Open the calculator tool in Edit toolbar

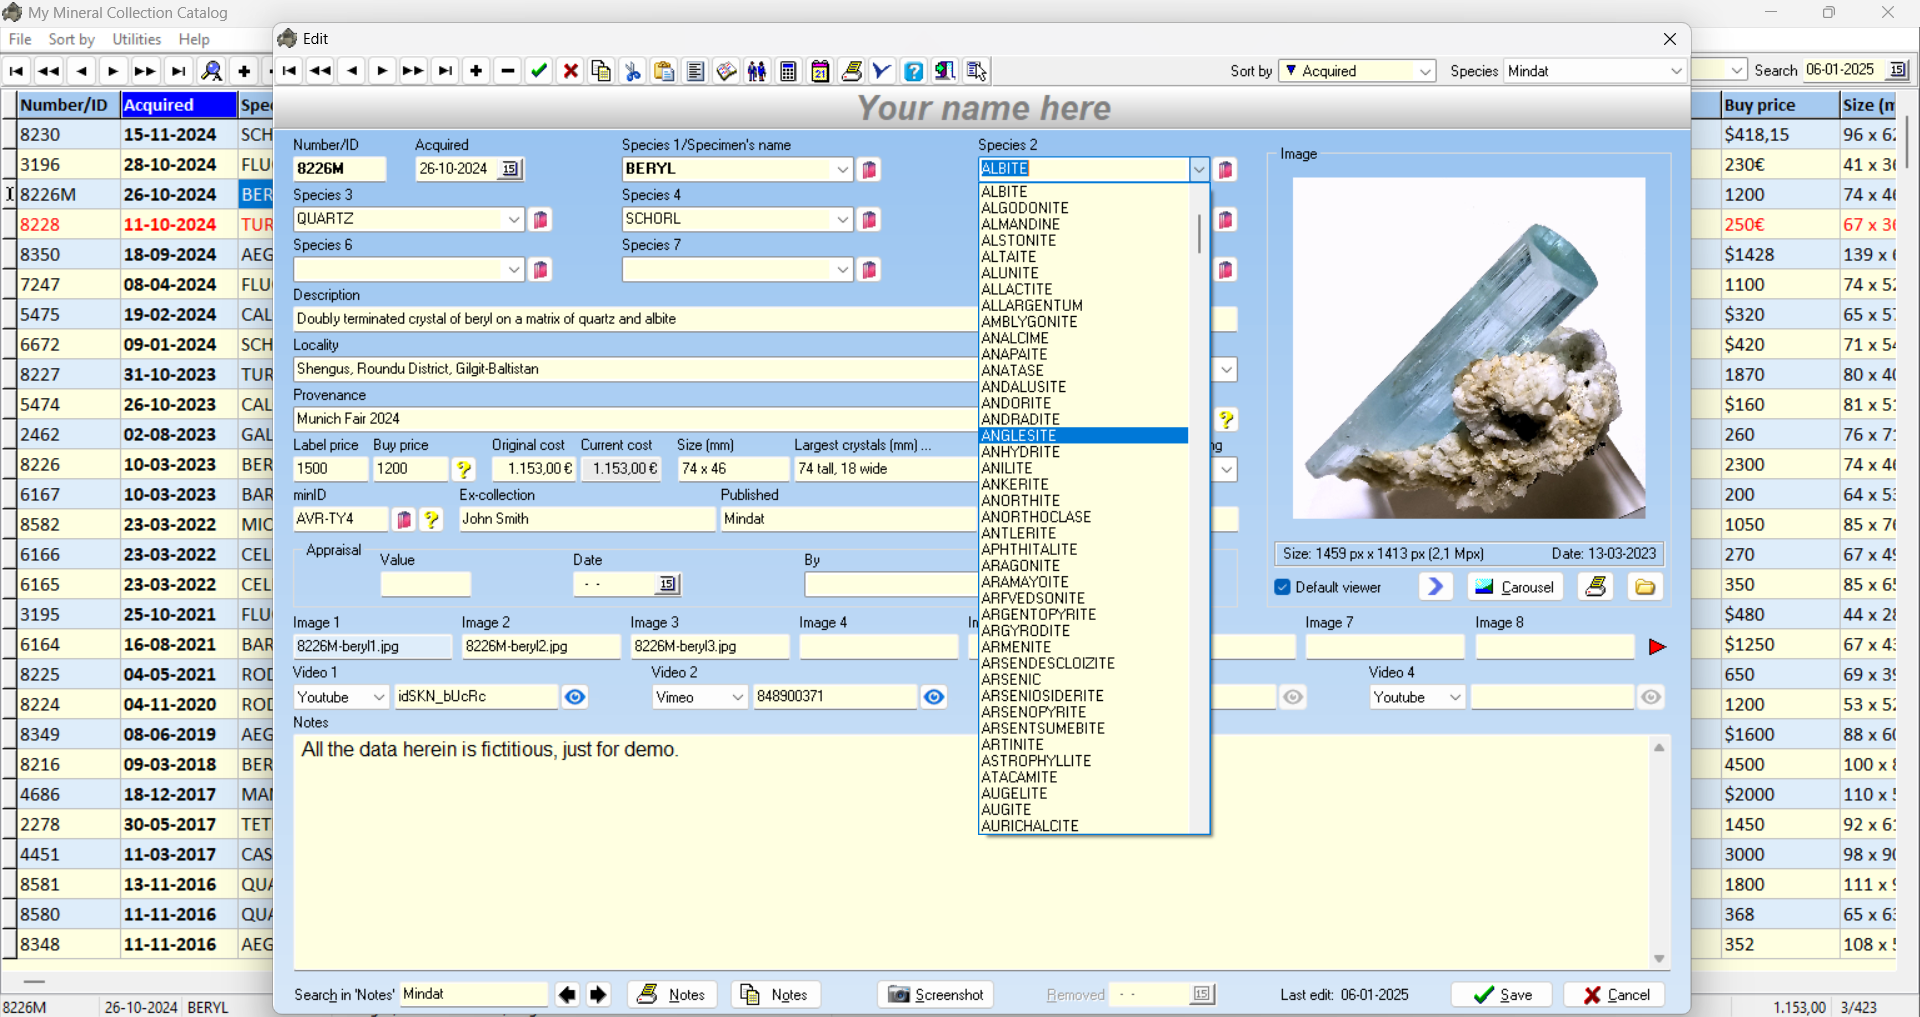click(x=788, y=71)
